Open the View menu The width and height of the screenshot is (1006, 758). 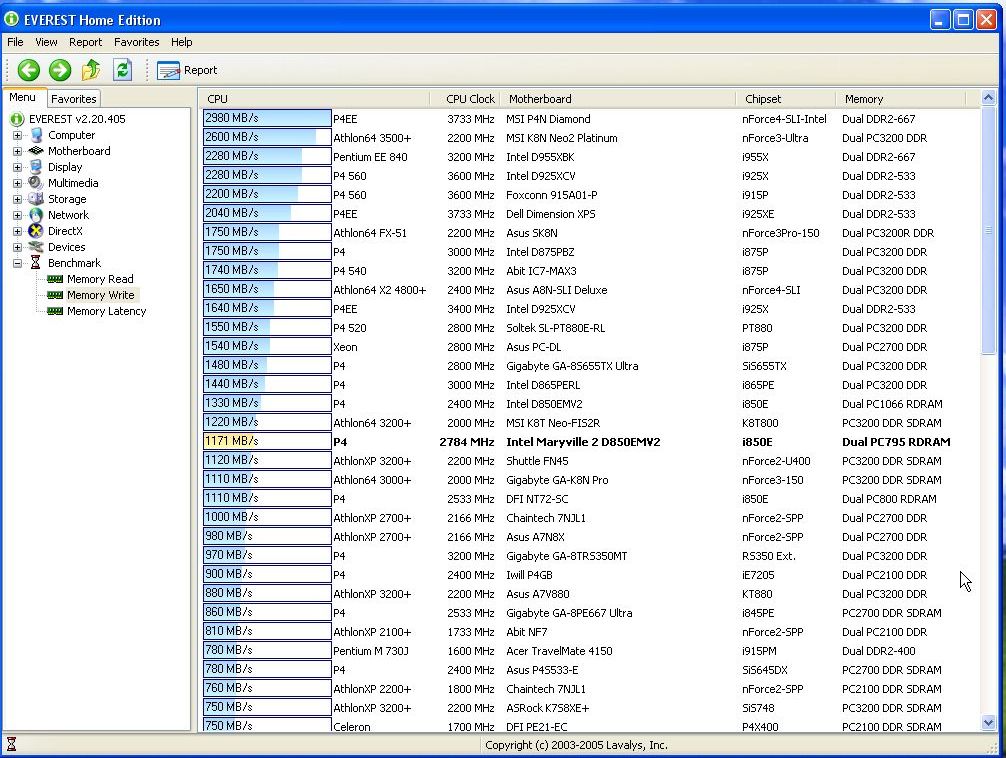pyautogui.click(x=46, y=42)
